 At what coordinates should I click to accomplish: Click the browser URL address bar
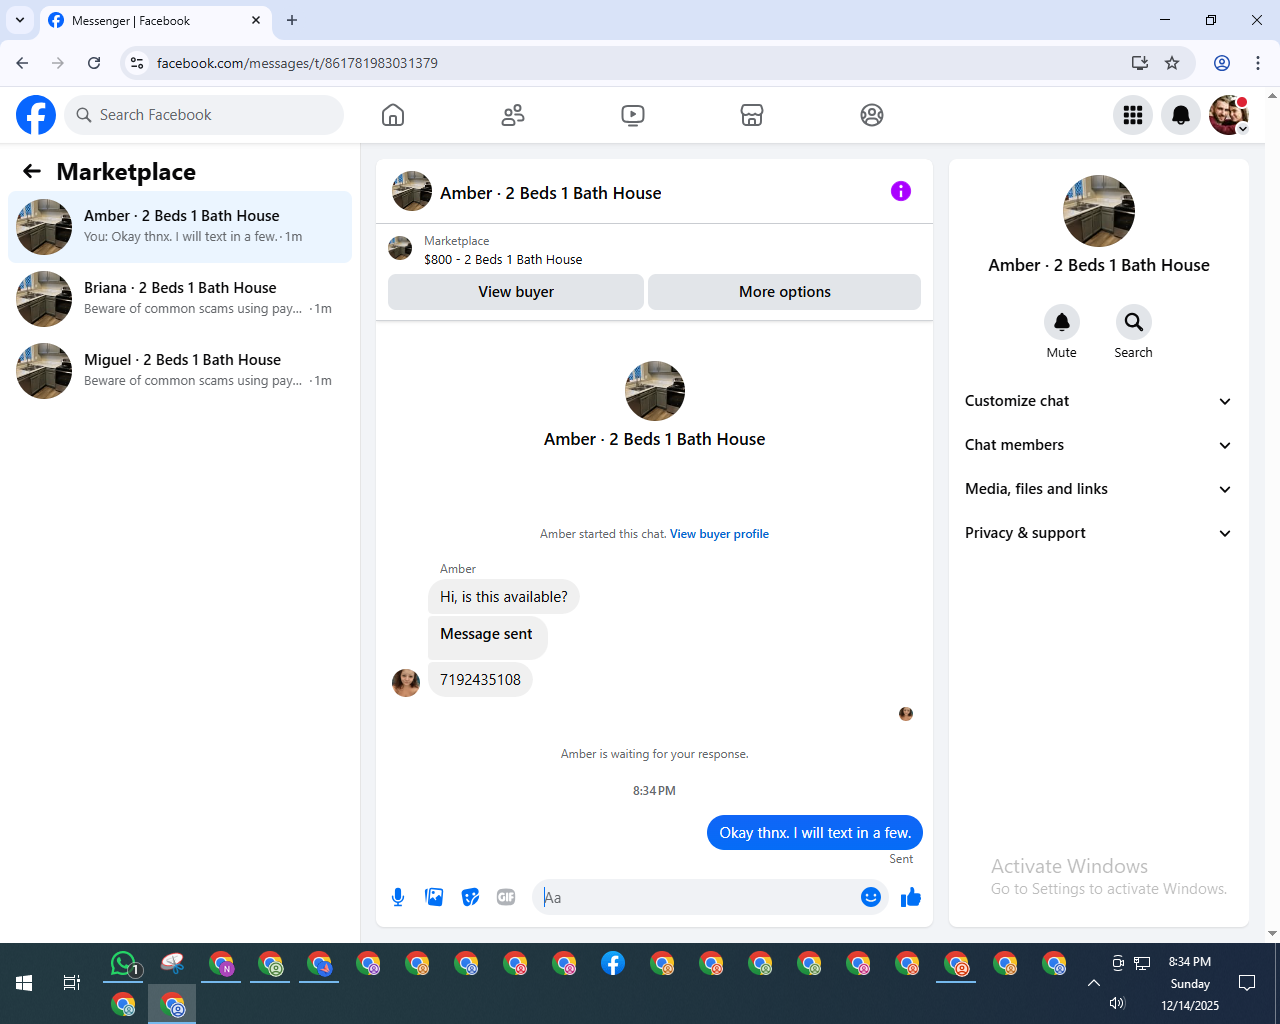(x=640, y=63)
